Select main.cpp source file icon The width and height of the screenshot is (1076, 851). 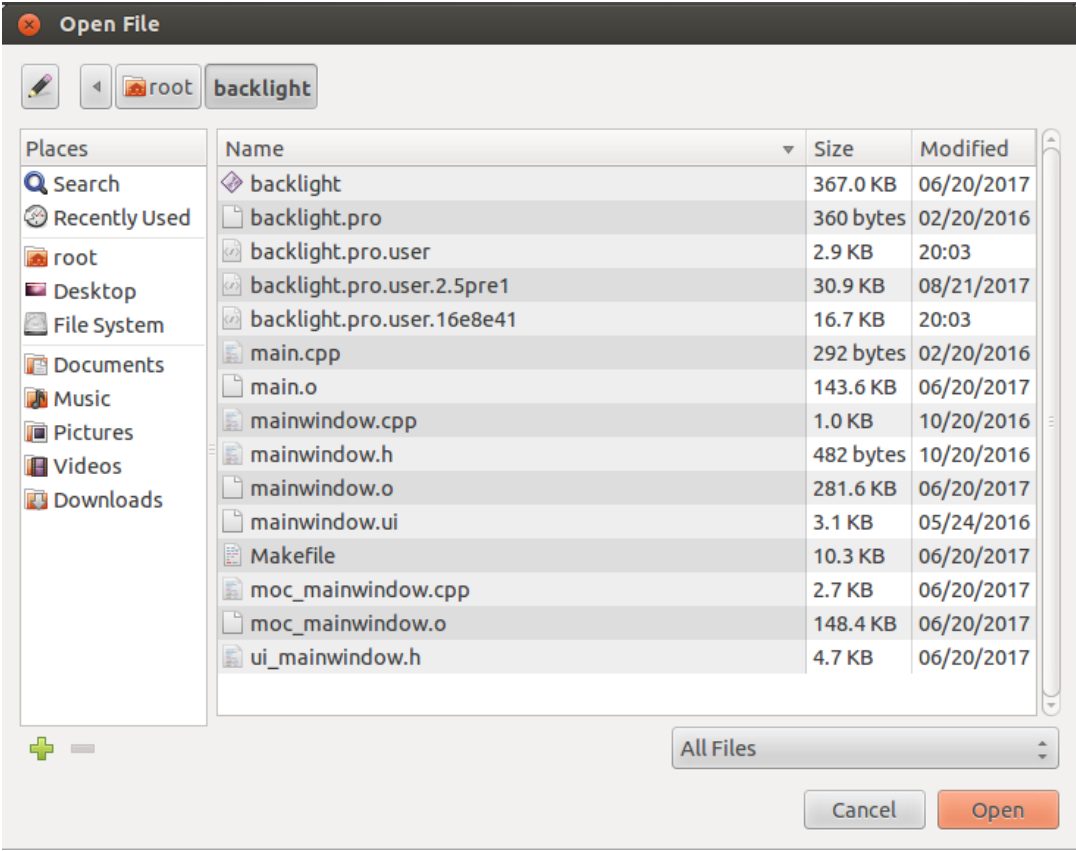[232, 353]
